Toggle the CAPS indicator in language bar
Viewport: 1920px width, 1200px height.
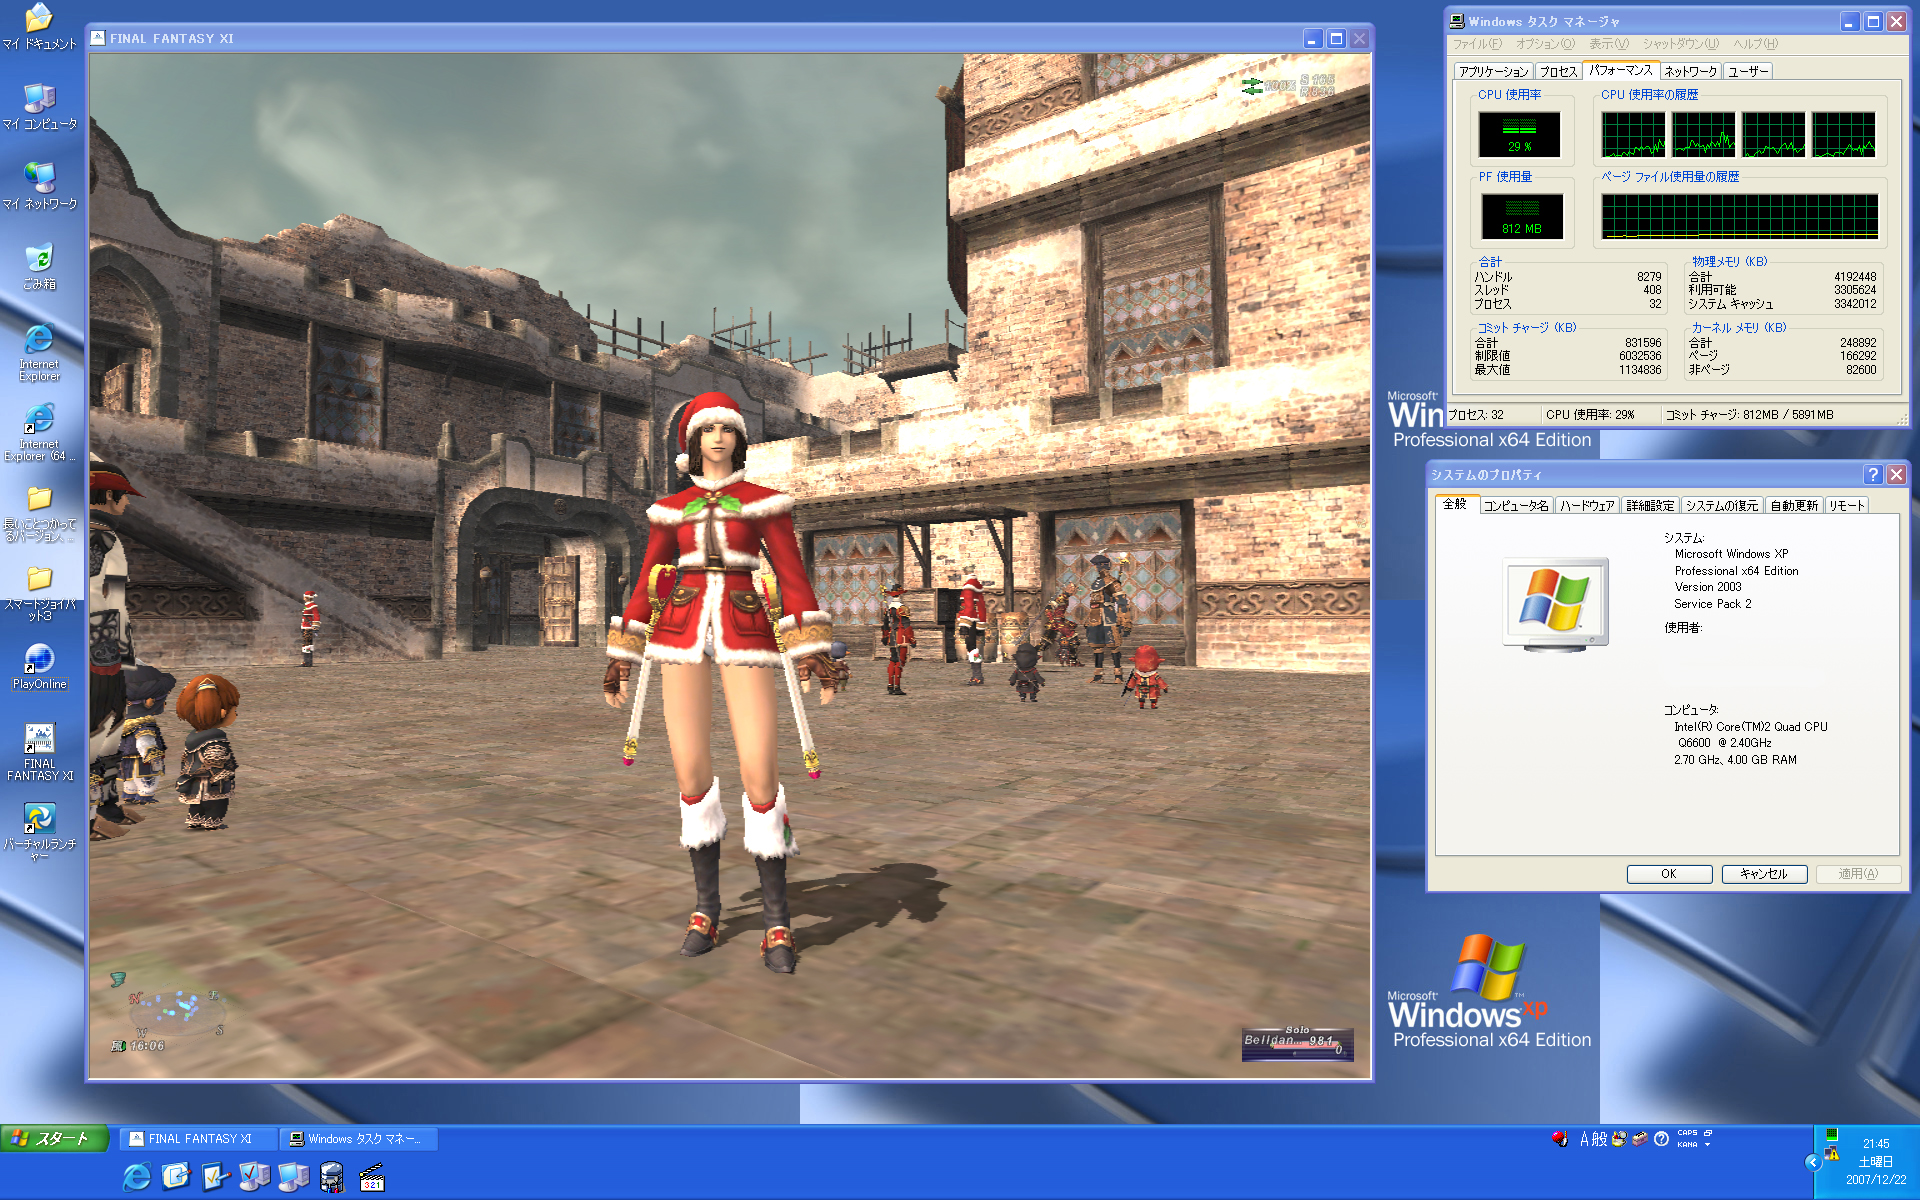(x=1687, y=1133)
